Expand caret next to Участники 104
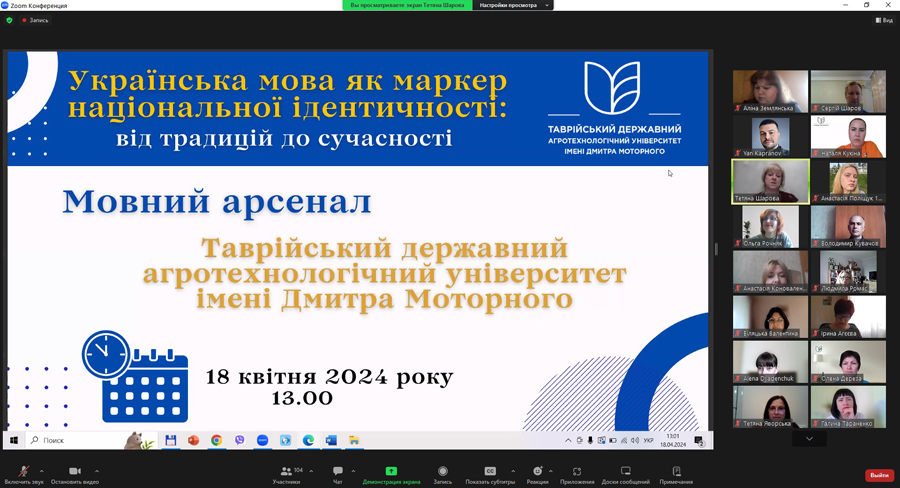The height and width of the screenshot is (488, 900). pos(311,471)
